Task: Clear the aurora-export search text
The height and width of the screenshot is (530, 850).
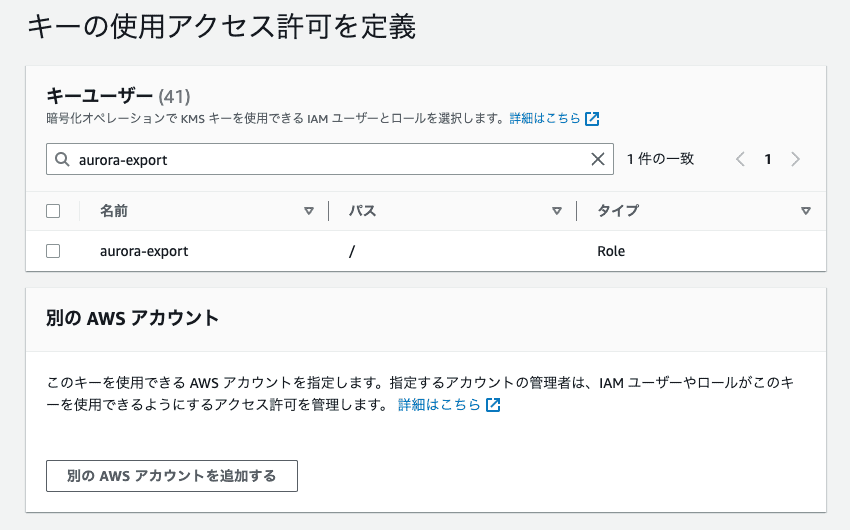Action: pyautogui.click(x=598, y=159)
